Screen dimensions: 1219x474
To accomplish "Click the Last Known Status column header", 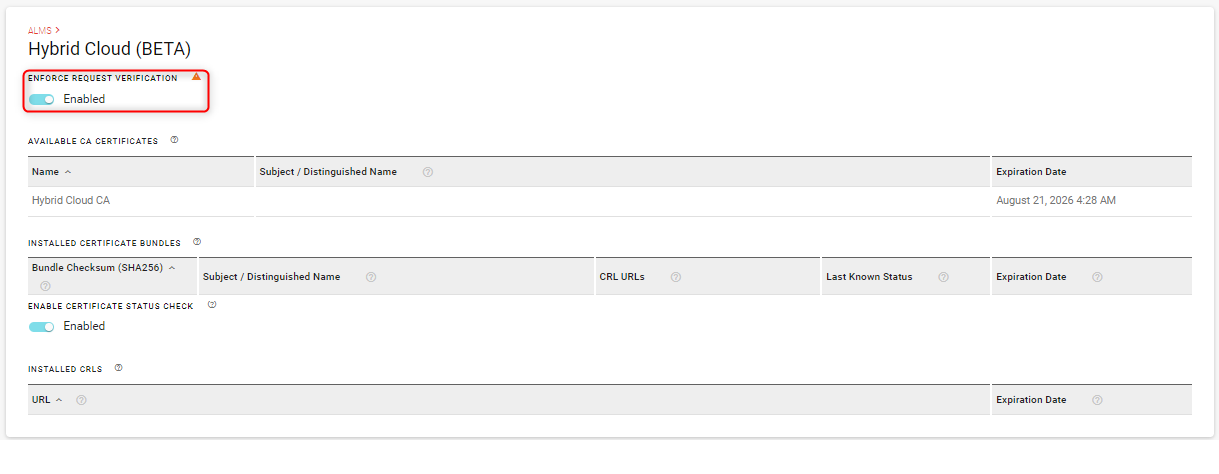I will click(869, 277).
